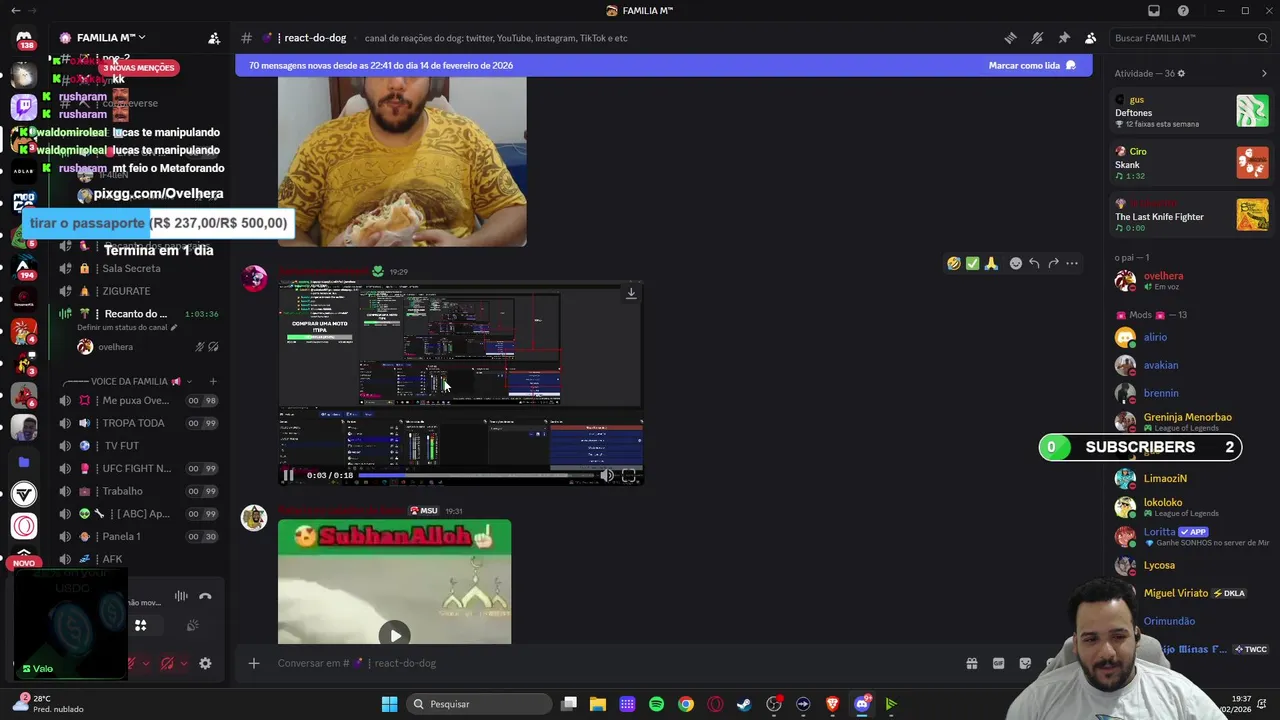The width and height of the screenshot is (1280, 720).
Task: Open Activity settings gear beside Atividade
Action: pyautogui.click(x=1181, y=74)
